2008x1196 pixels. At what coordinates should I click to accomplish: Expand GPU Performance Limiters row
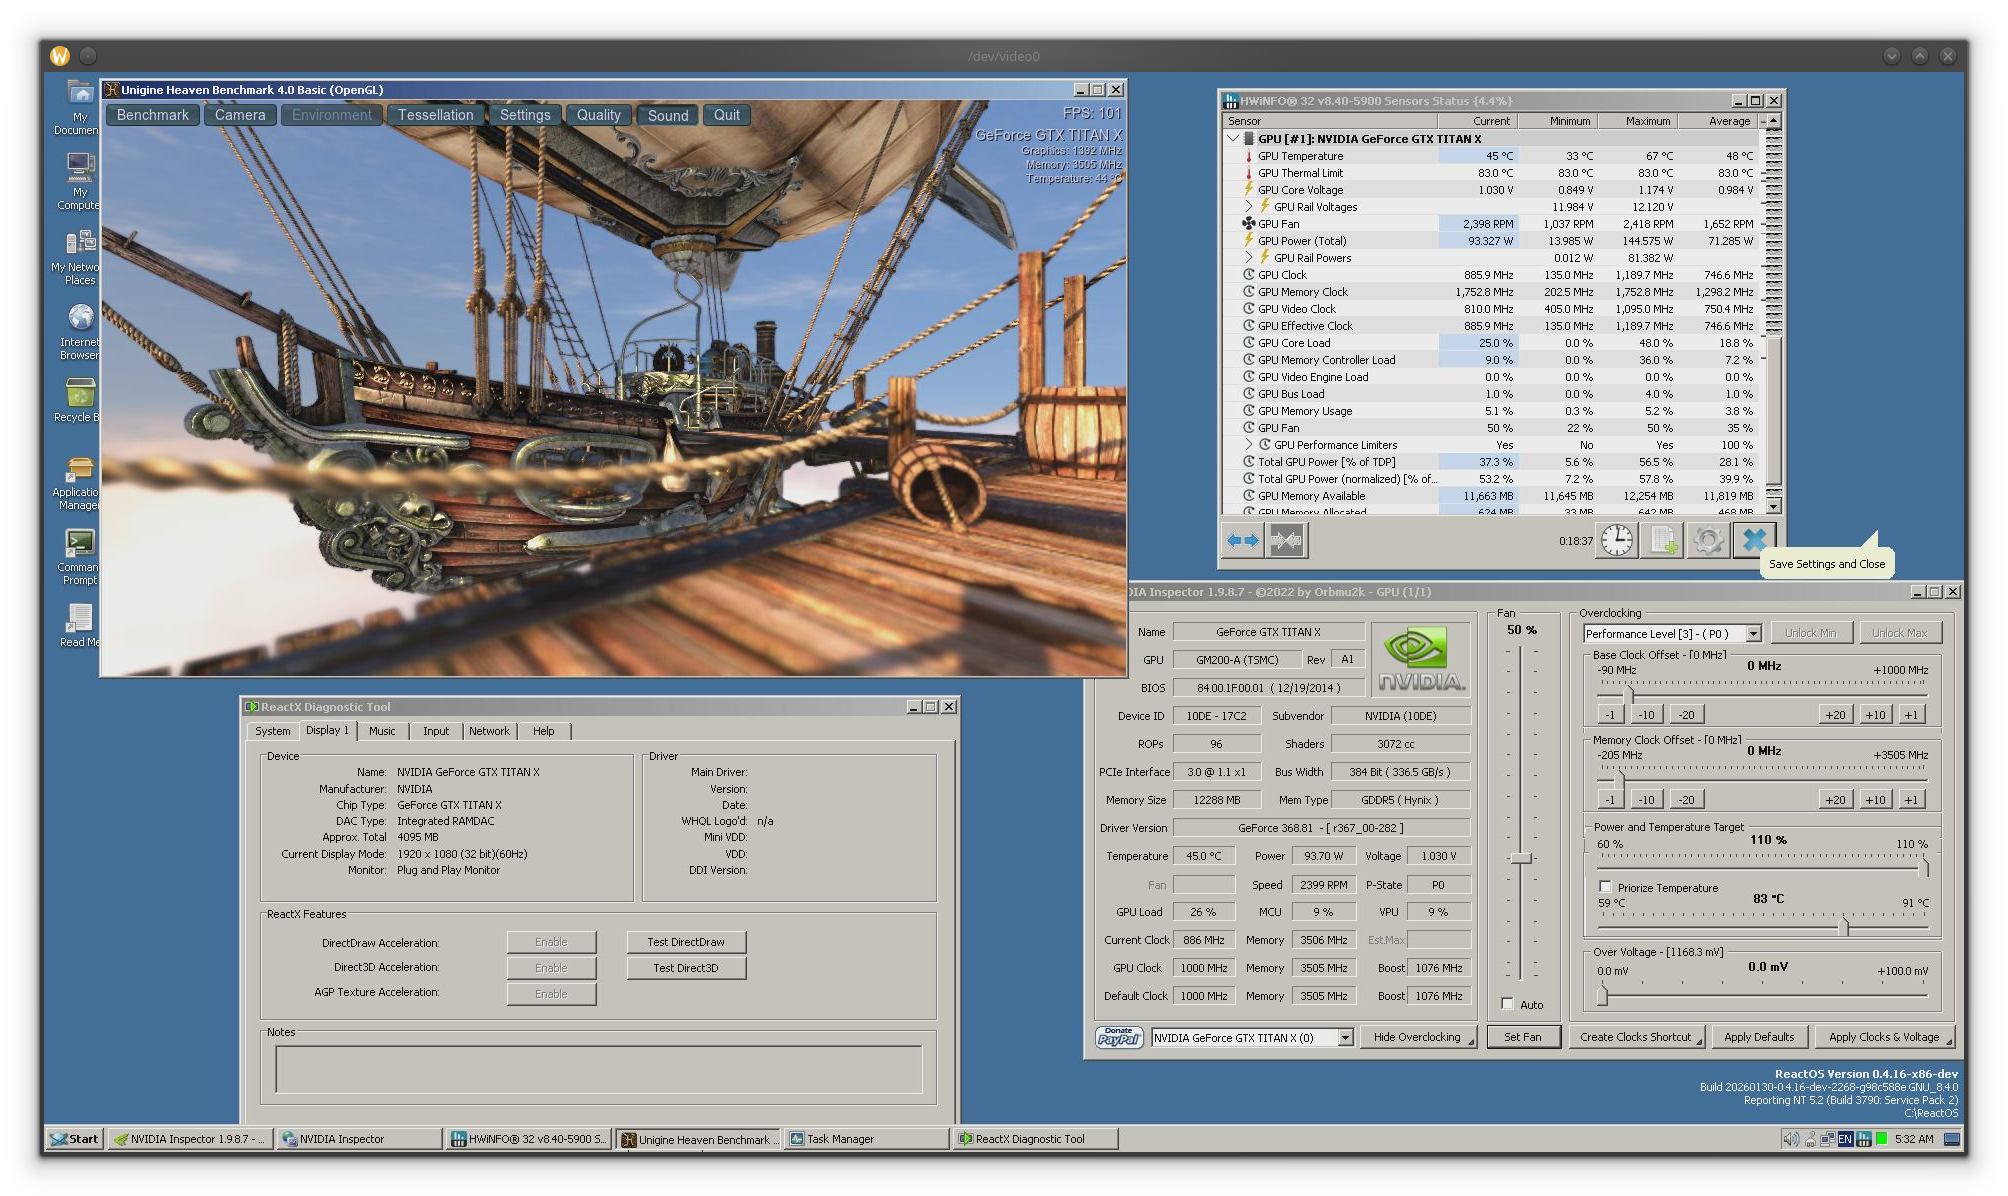click(x=1249, y=445)
